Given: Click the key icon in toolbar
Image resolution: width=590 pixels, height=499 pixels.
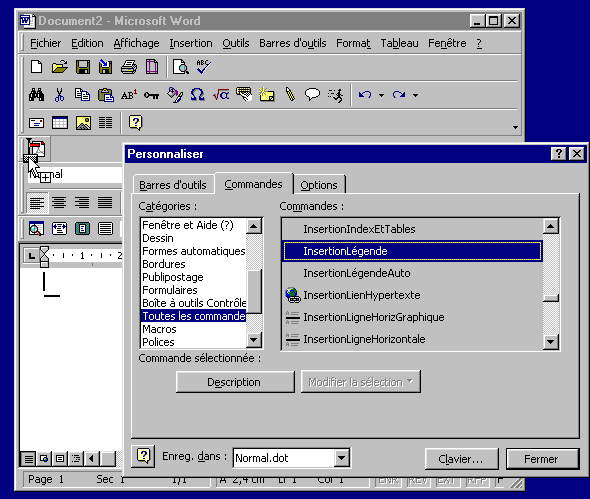Looking at the screenshot, I should pyautogui.click(x=151, y=96).
